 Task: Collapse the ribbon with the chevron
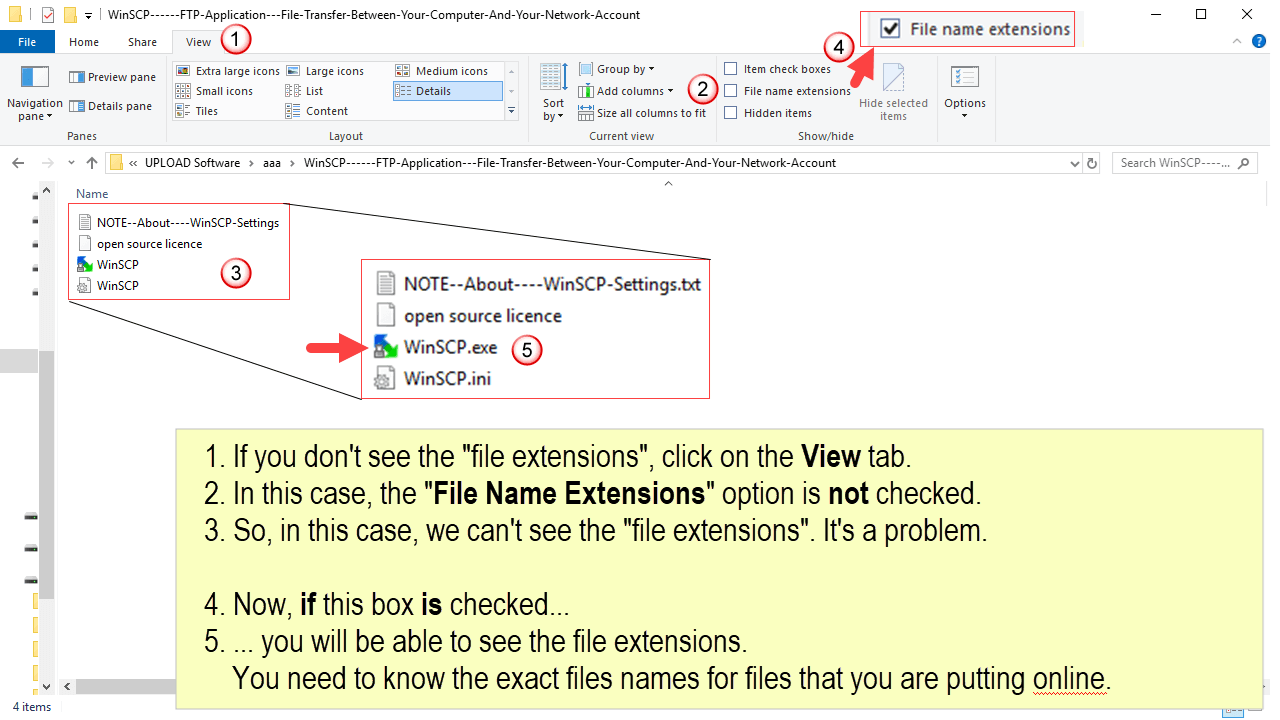1237,41
